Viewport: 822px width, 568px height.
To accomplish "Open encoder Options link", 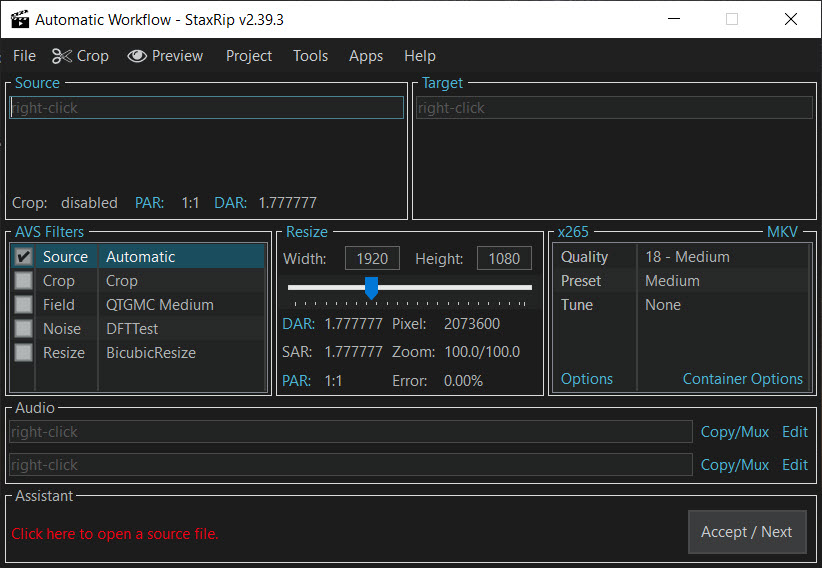I will click(x=587, y=379).
